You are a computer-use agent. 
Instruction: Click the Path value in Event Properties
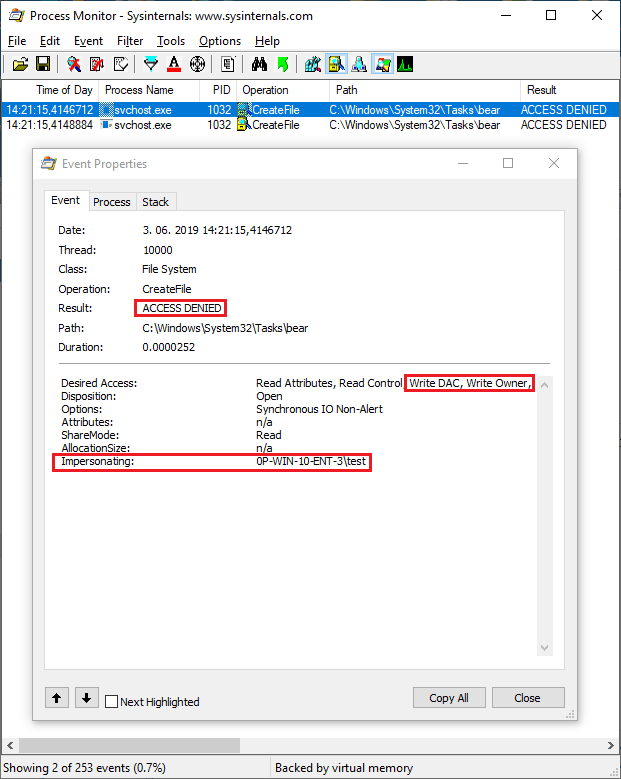[225, 328]
